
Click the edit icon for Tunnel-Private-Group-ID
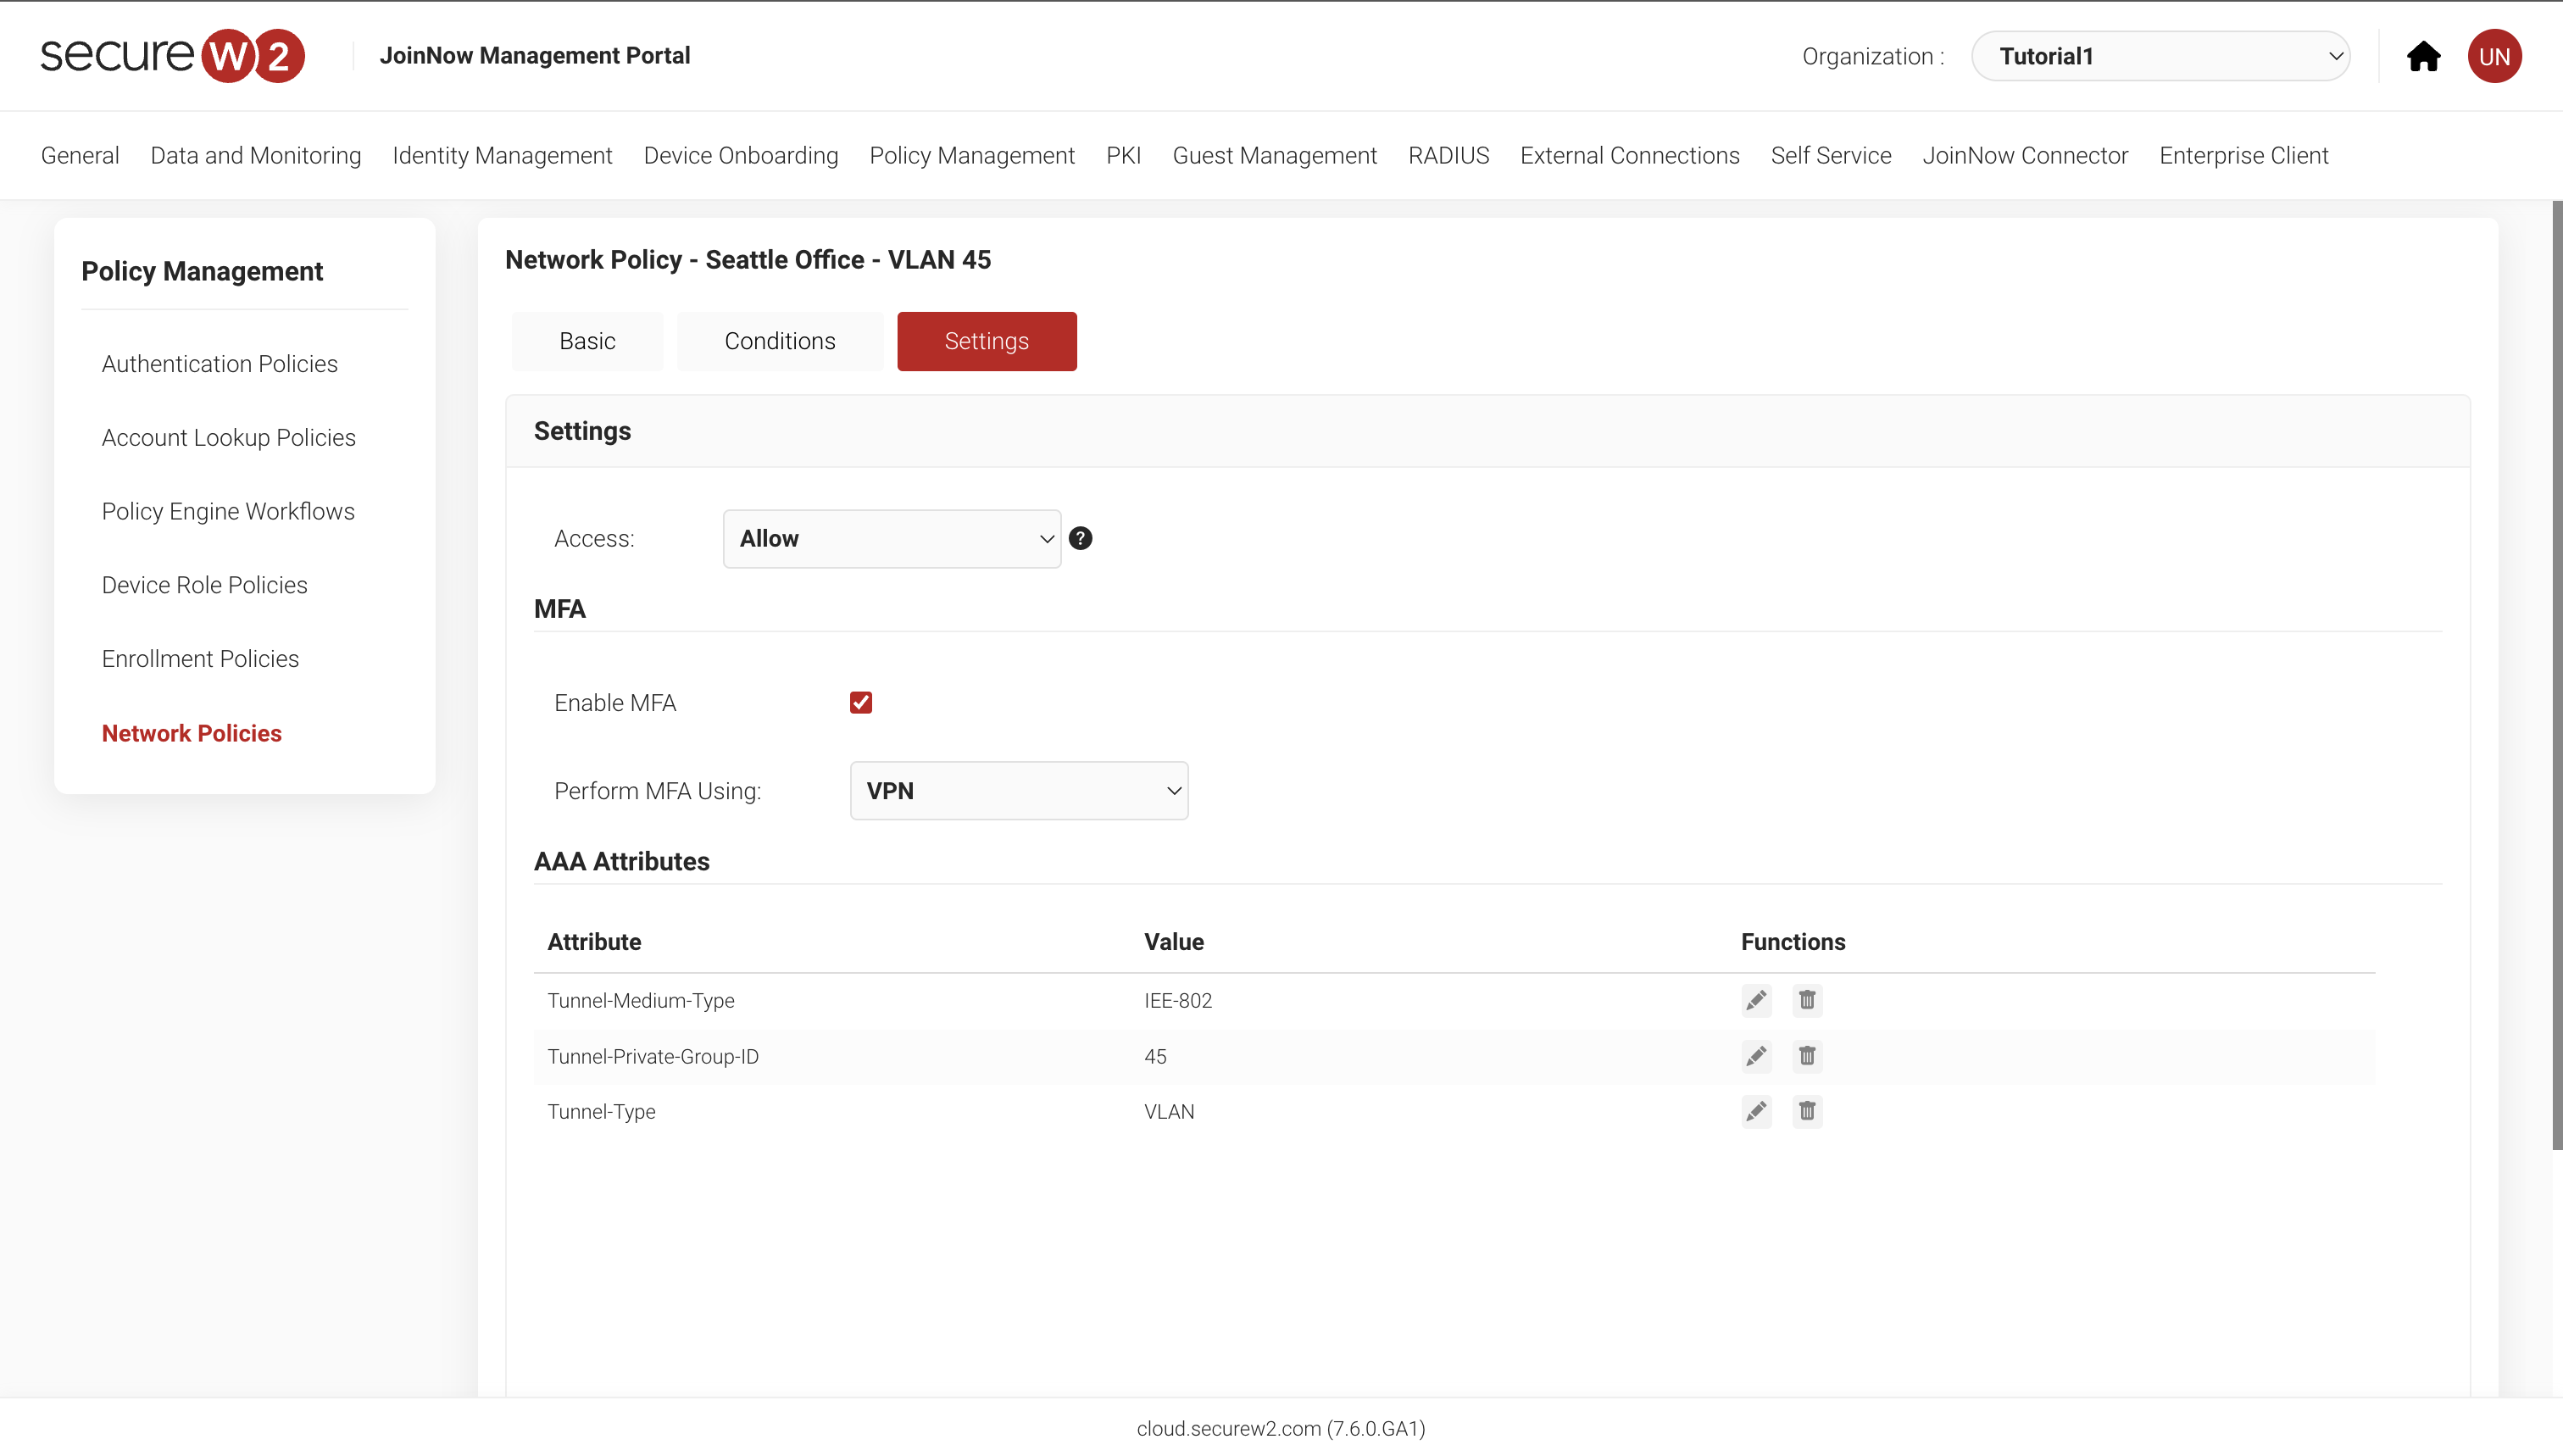(x=1756, y=1056)
